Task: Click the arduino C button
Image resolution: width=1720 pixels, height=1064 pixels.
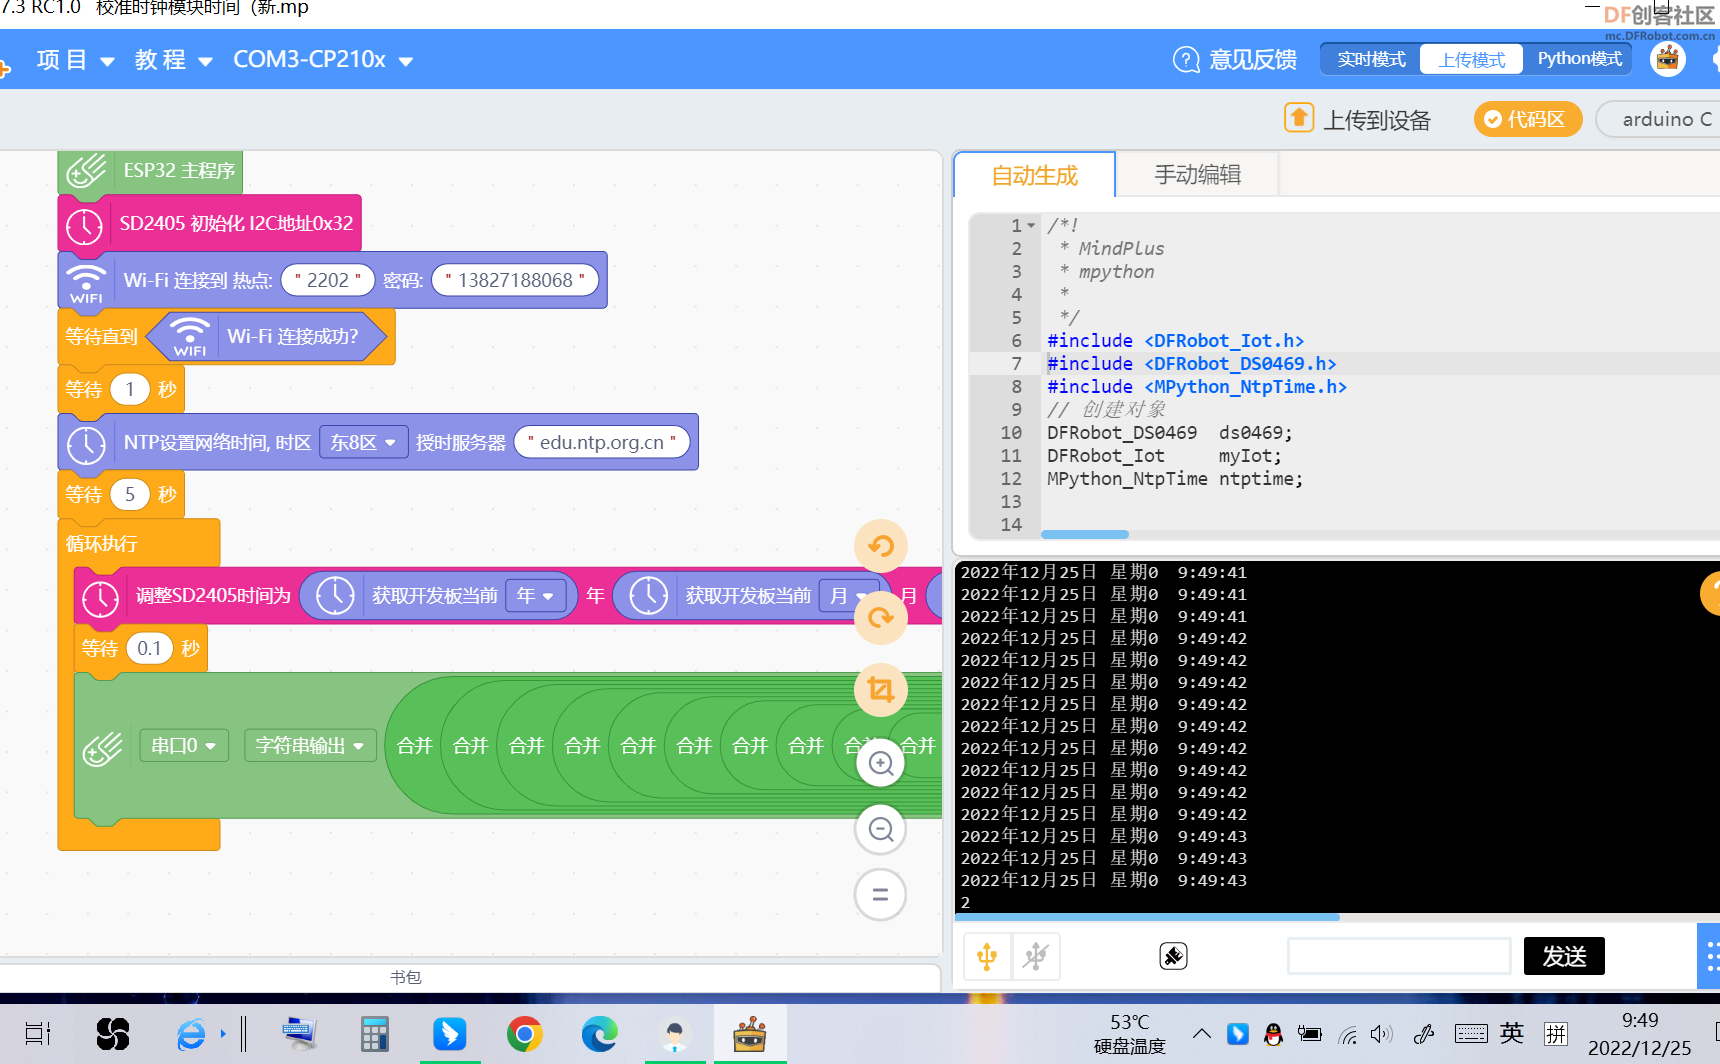Action: 1660,119
